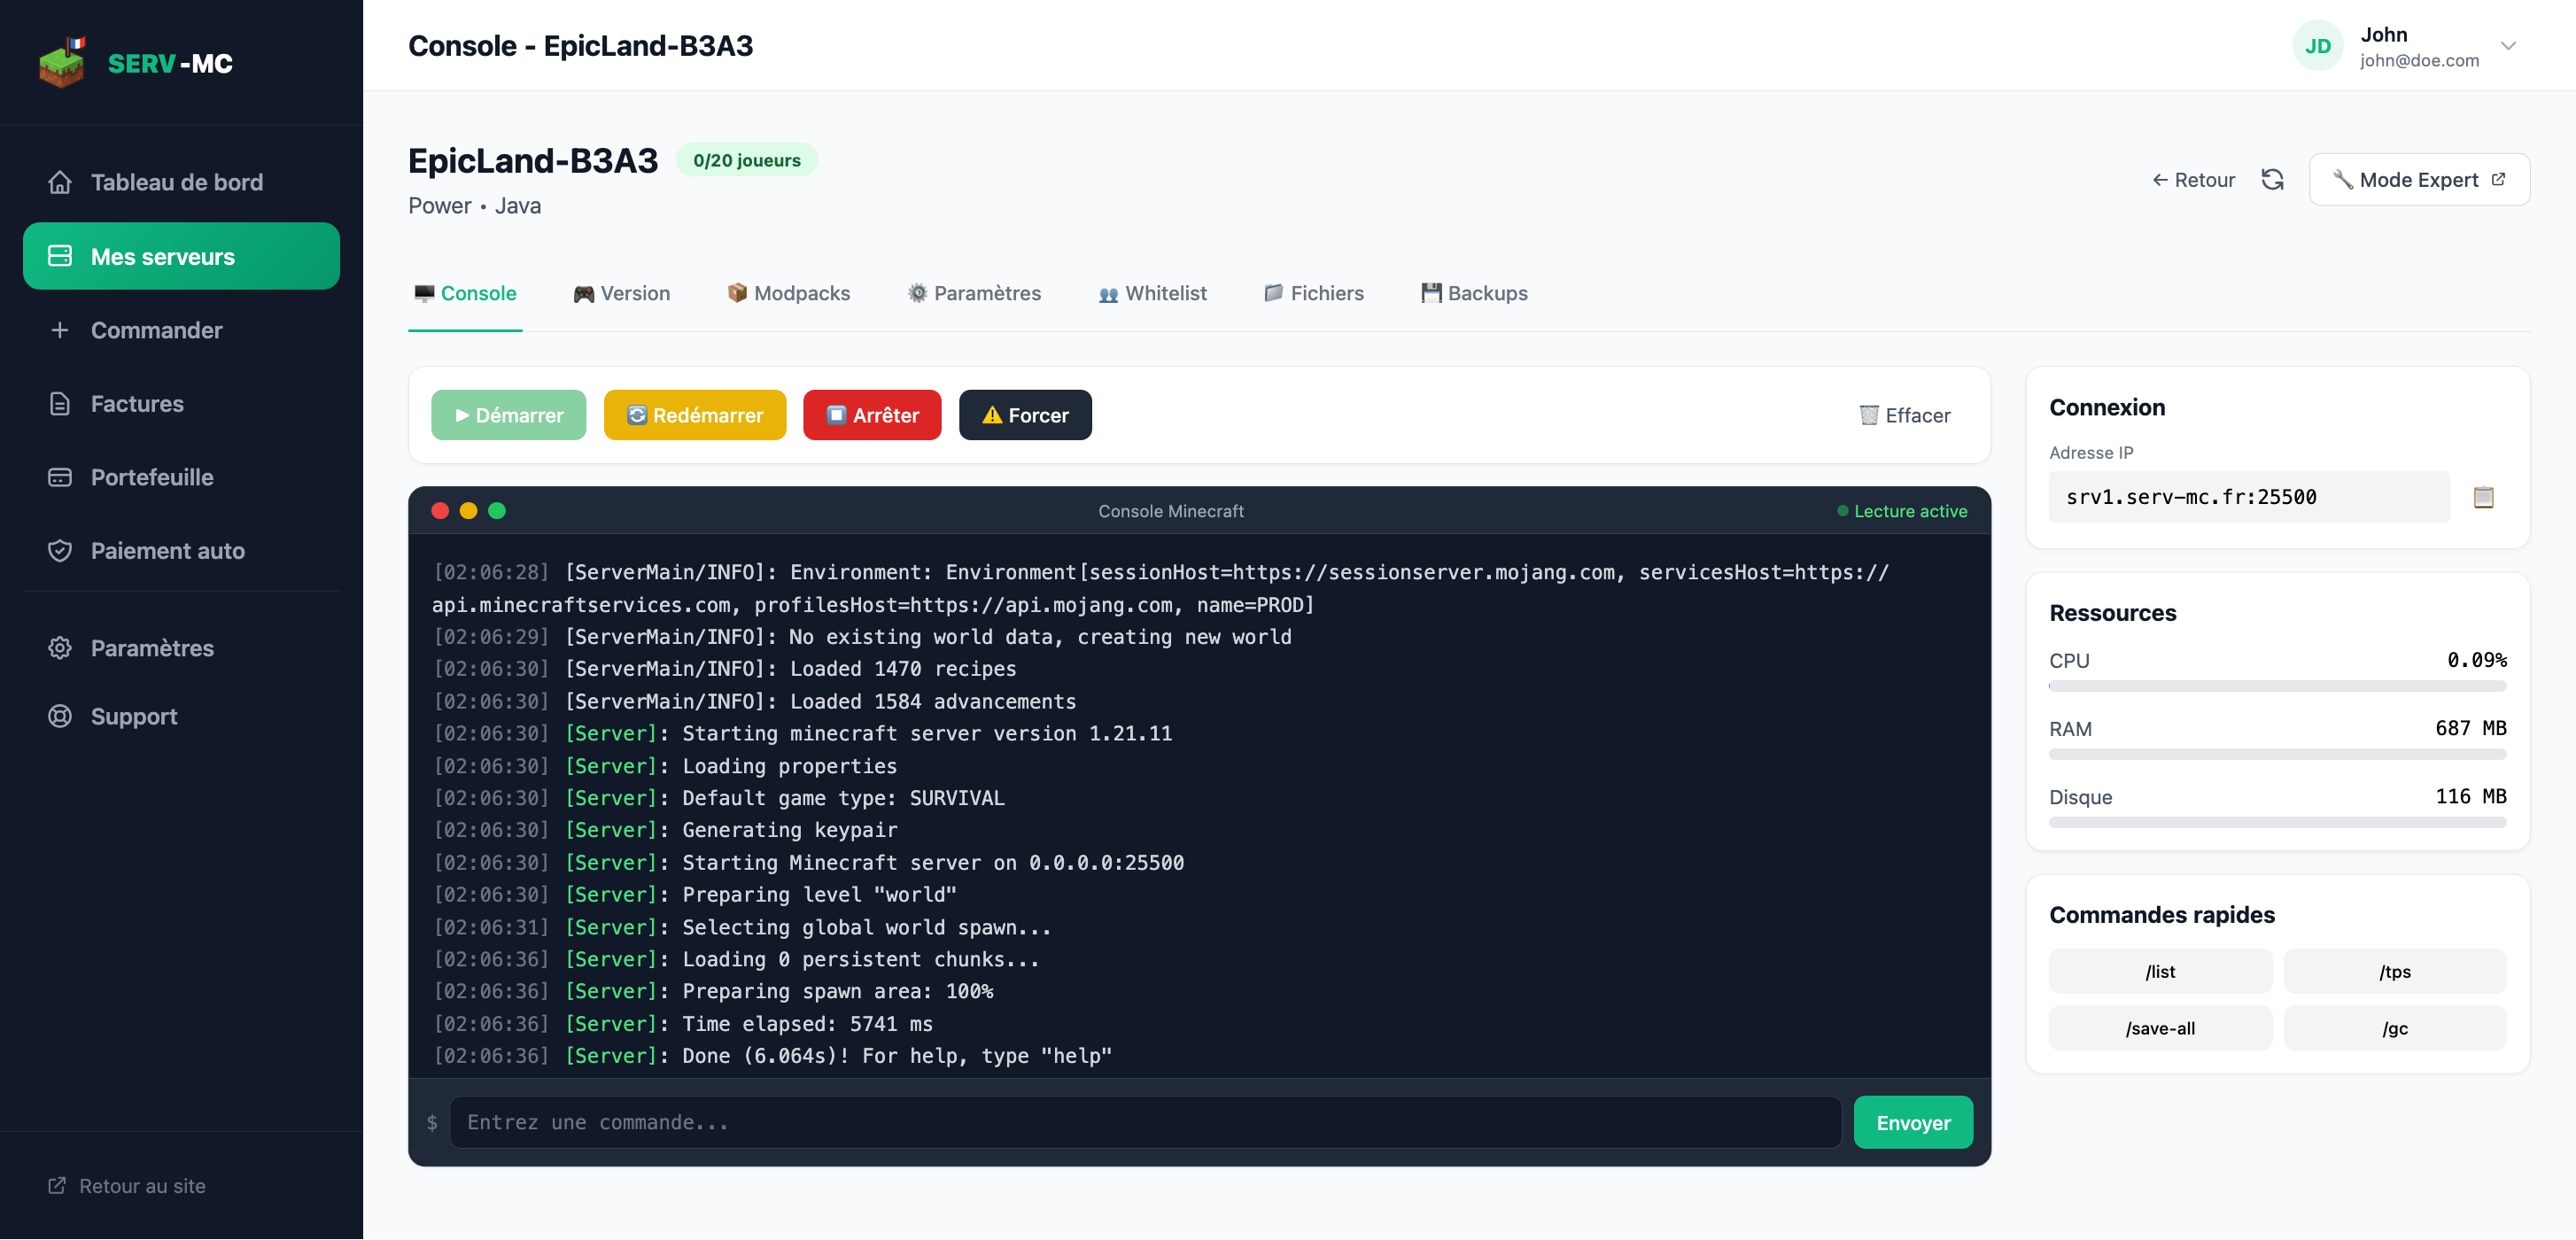Click the red dot in console title bar

(x=440, y=511)
